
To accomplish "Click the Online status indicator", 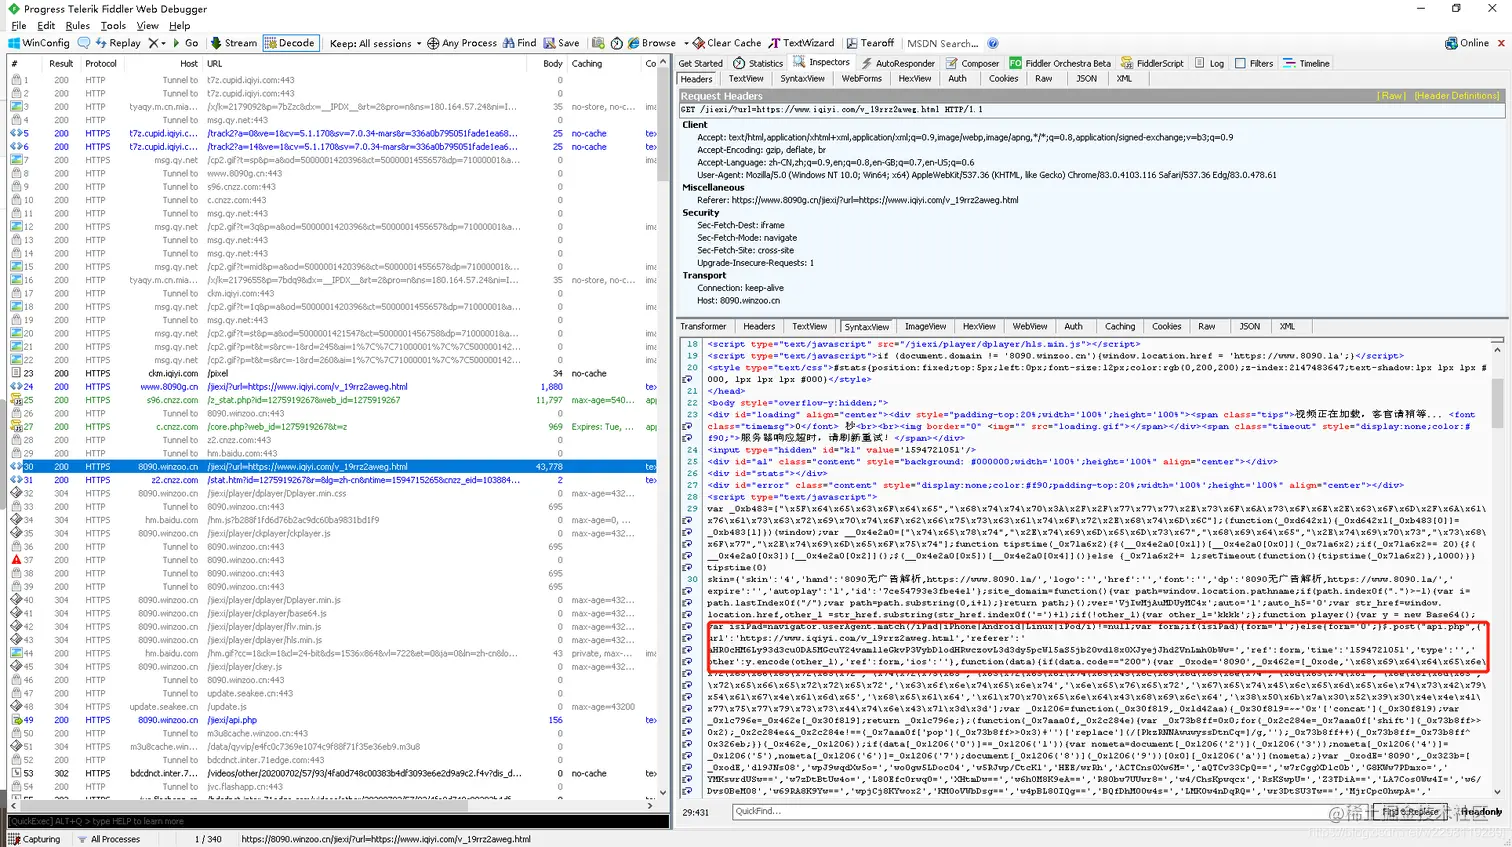I will 1467,43.
